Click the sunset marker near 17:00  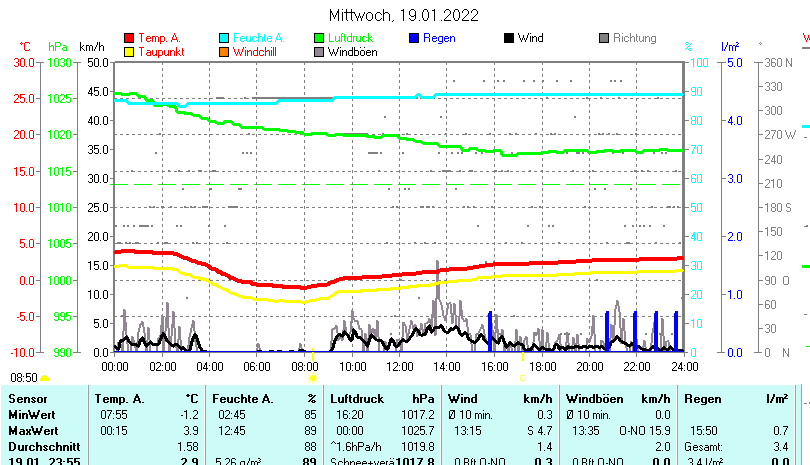(522, 378)
